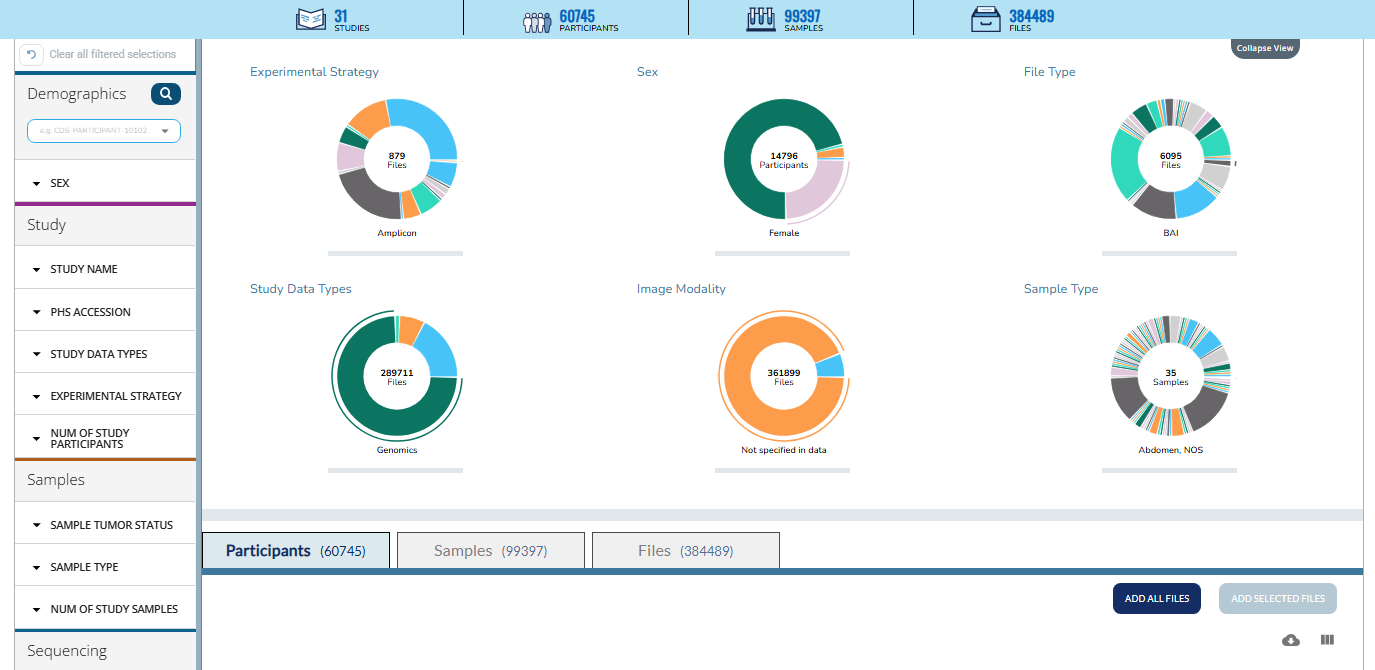1375x670 pixels.
Task: Switch to the Participants tab
Action: 296,551
